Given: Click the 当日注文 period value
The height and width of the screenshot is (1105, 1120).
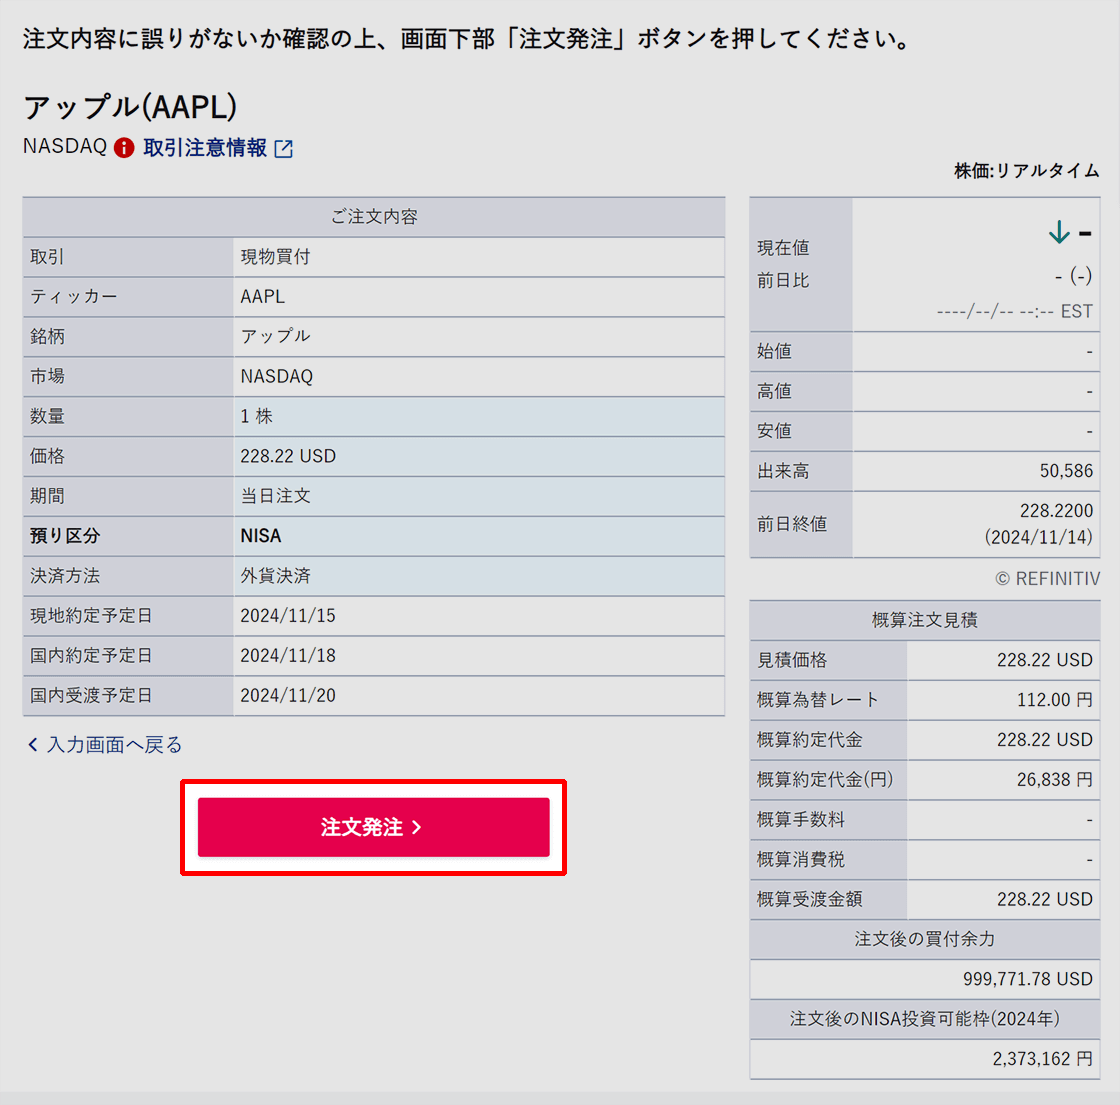Looking at the screenshot, I should 275,496.
